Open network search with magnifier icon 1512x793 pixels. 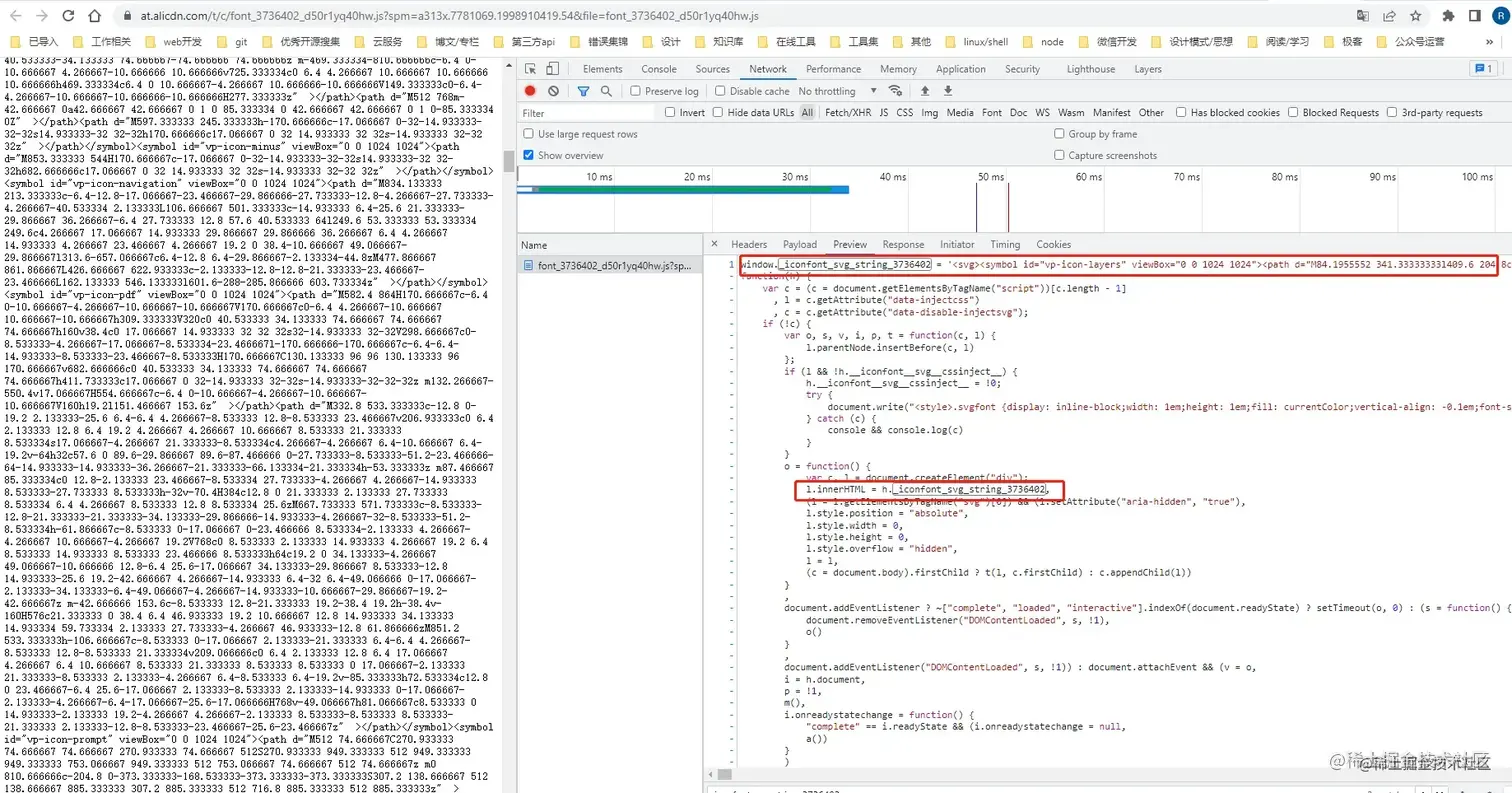tap(606, 91)
